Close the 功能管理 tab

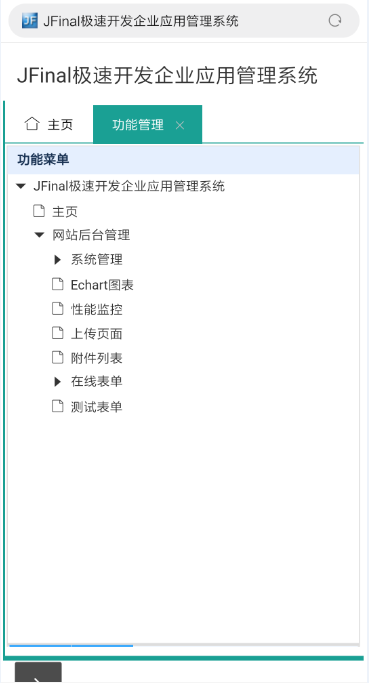coord(180,125)
